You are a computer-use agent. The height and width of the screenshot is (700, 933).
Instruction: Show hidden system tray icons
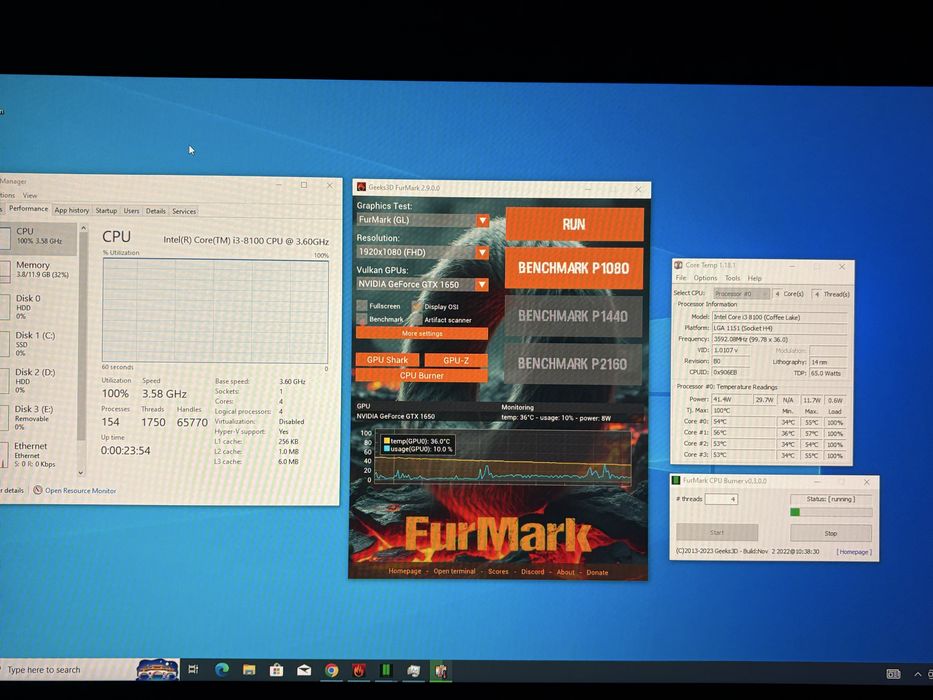(918, 674)
